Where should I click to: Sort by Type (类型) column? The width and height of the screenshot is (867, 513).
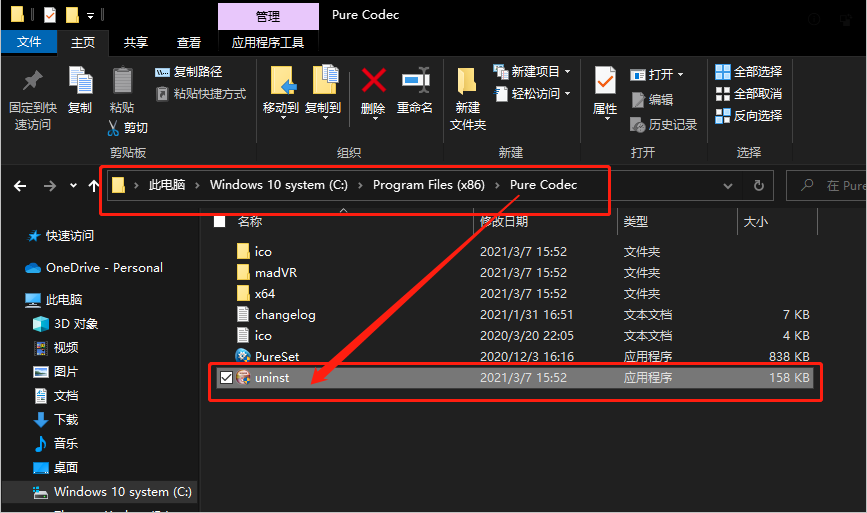point(636,222)
